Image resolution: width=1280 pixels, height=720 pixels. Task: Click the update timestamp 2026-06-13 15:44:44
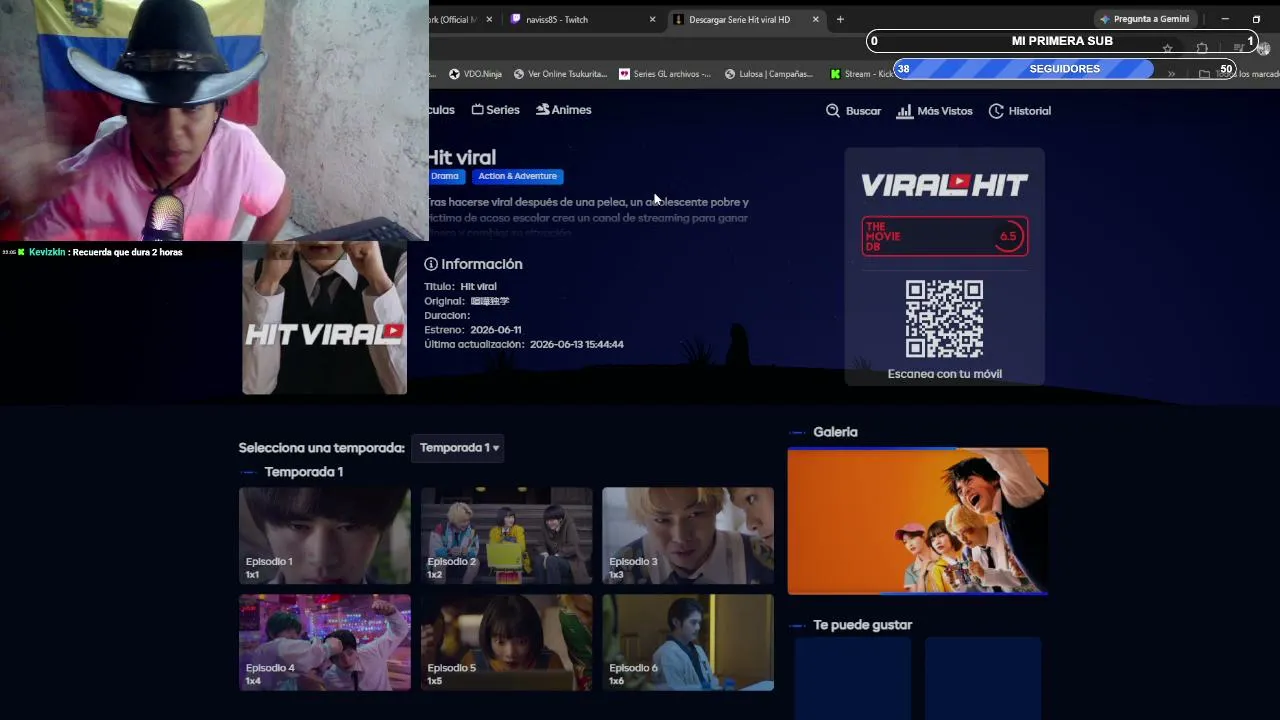(577, 344)
